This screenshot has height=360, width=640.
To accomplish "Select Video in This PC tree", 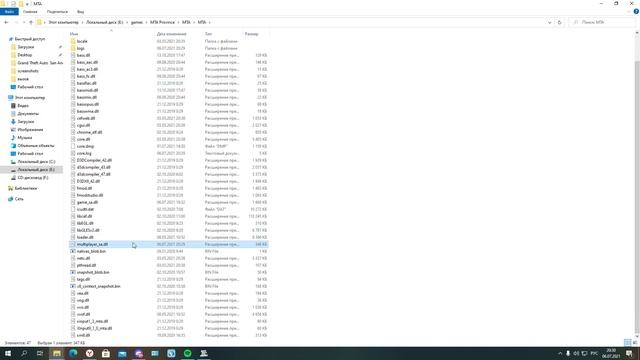I will coord(23,106).
